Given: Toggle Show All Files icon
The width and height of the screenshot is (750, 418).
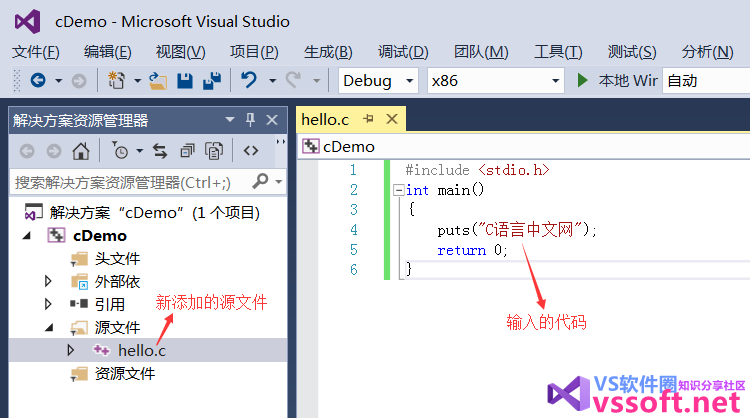Looking at the screenshot, I should pos(214,151).
